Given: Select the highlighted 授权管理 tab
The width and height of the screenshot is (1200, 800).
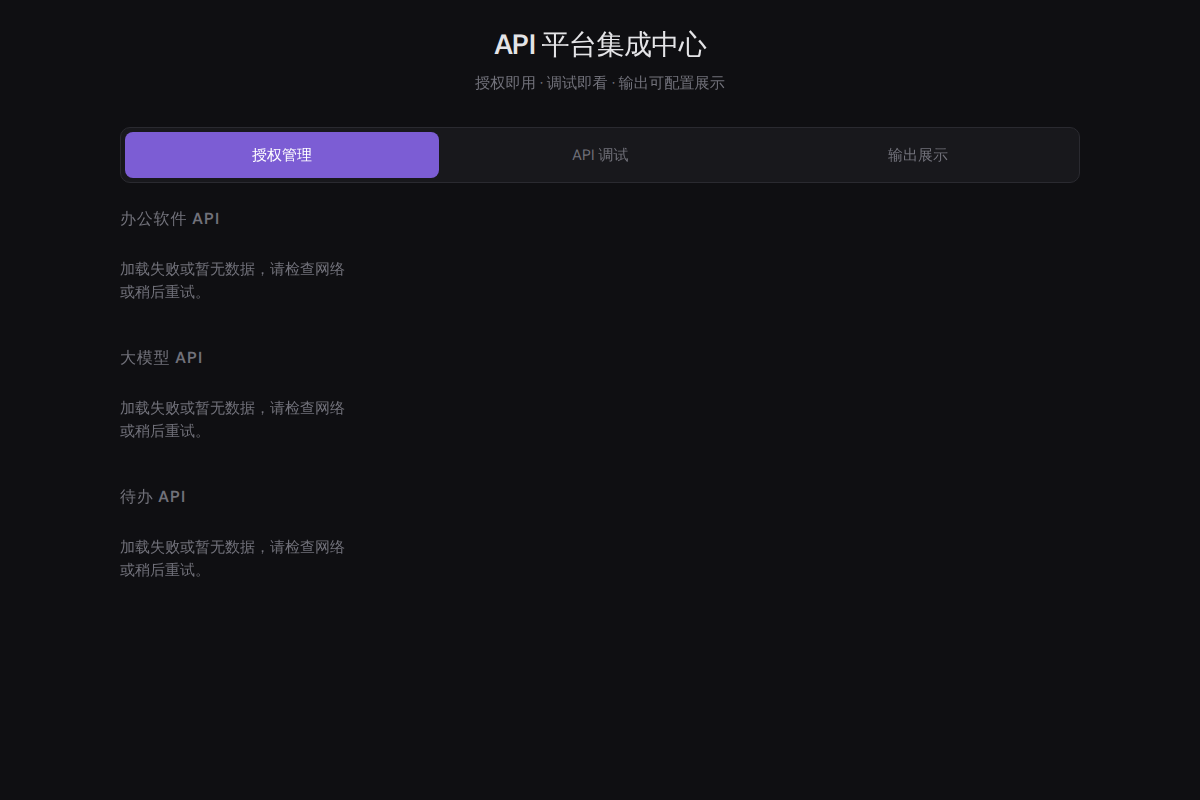Looking at the screenshot, I should point(281,155).
